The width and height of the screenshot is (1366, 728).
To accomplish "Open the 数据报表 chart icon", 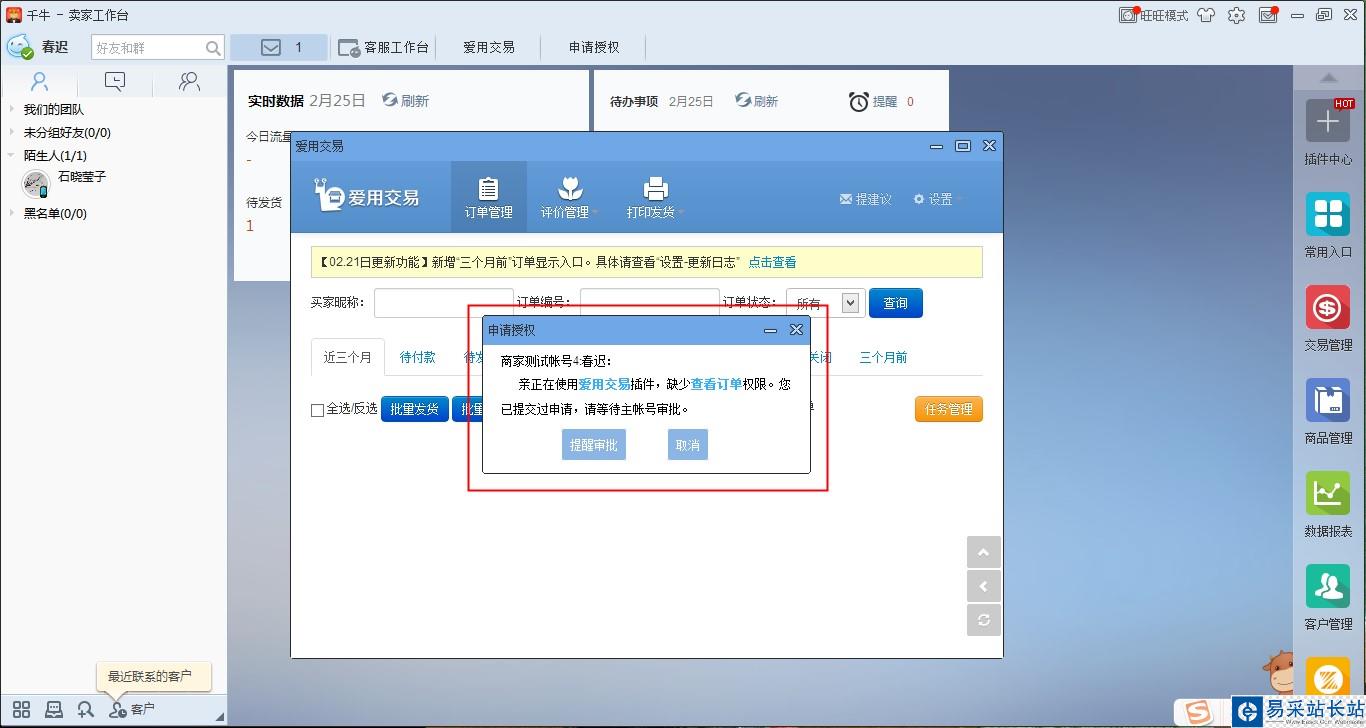I will pyautogui.click(x=1327, y=493).
